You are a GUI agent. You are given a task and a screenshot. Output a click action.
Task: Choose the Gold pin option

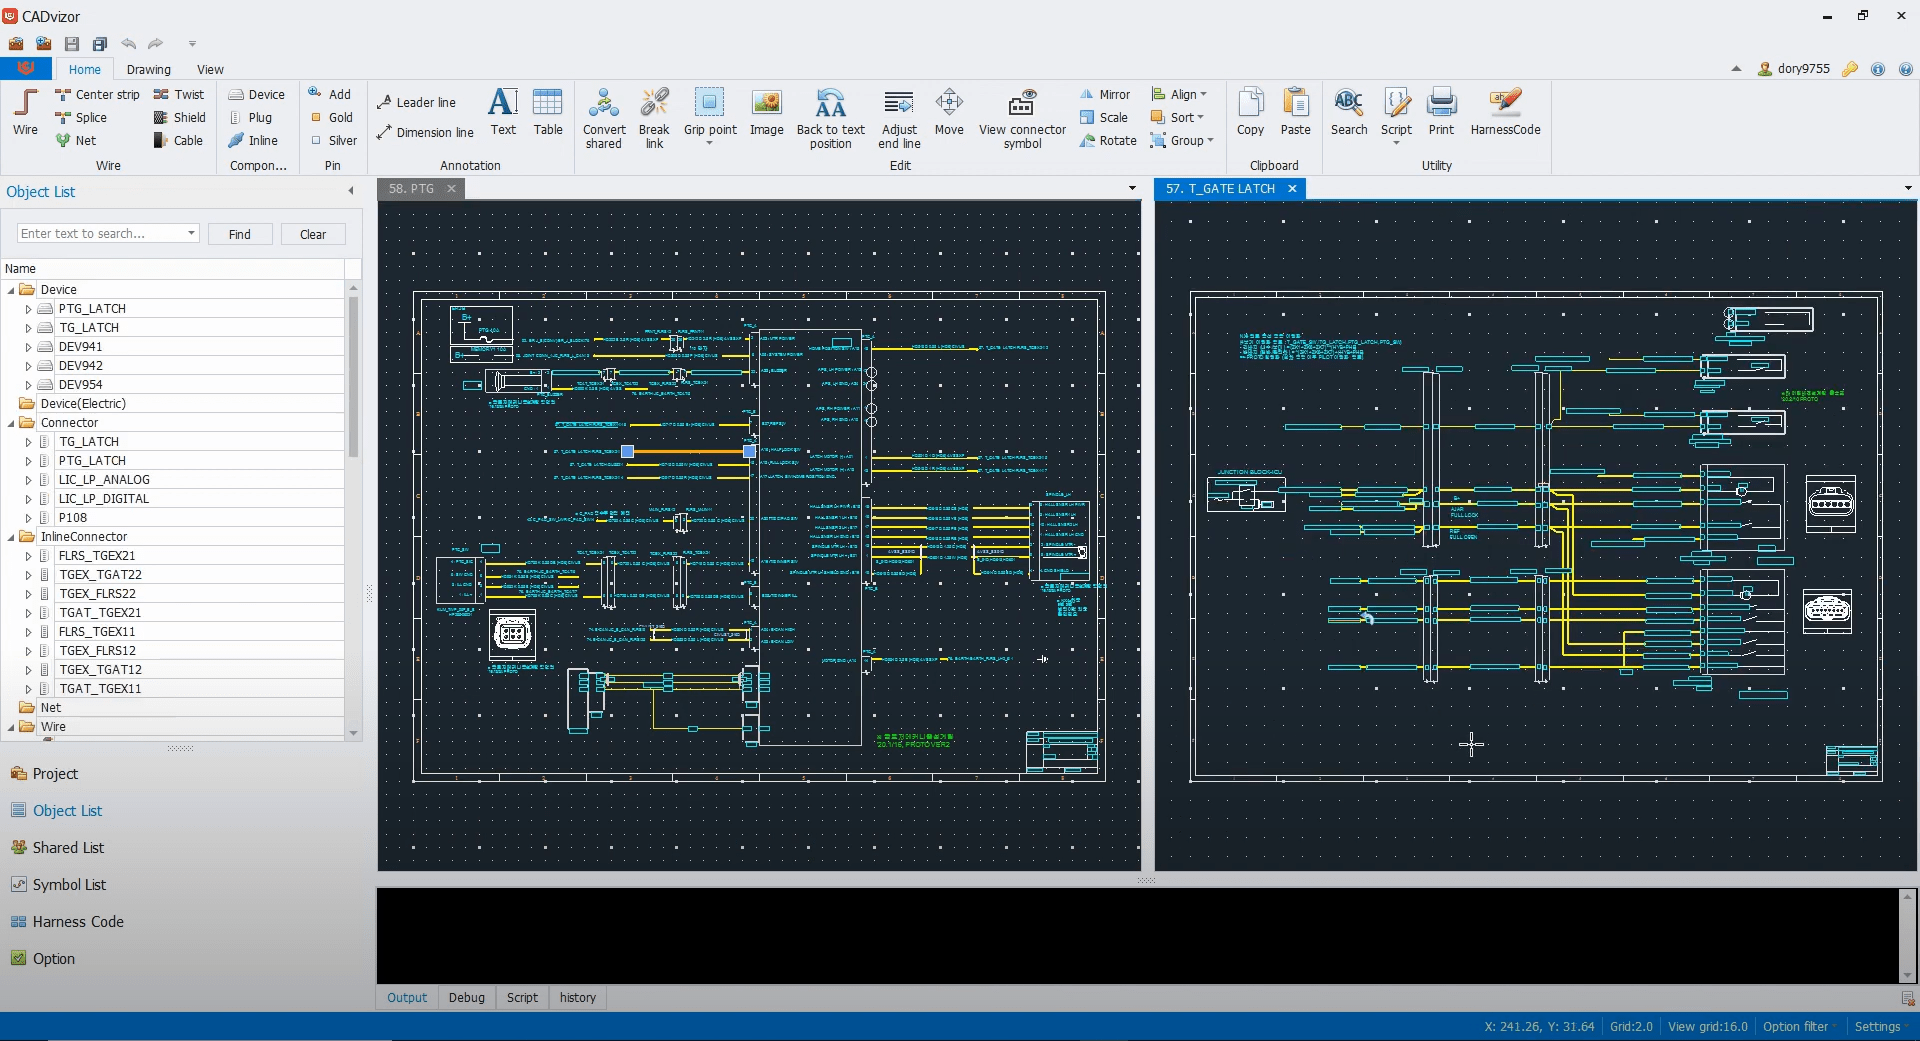tap(331, 117)
